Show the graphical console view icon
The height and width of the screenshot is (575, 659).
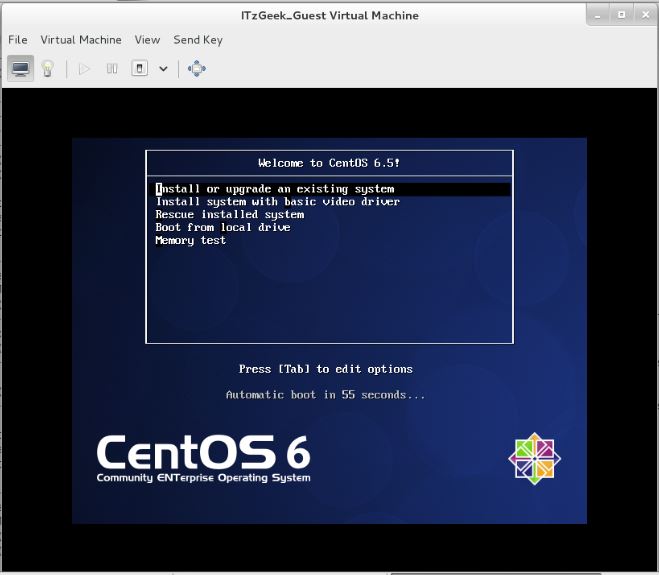click(20, 68)
